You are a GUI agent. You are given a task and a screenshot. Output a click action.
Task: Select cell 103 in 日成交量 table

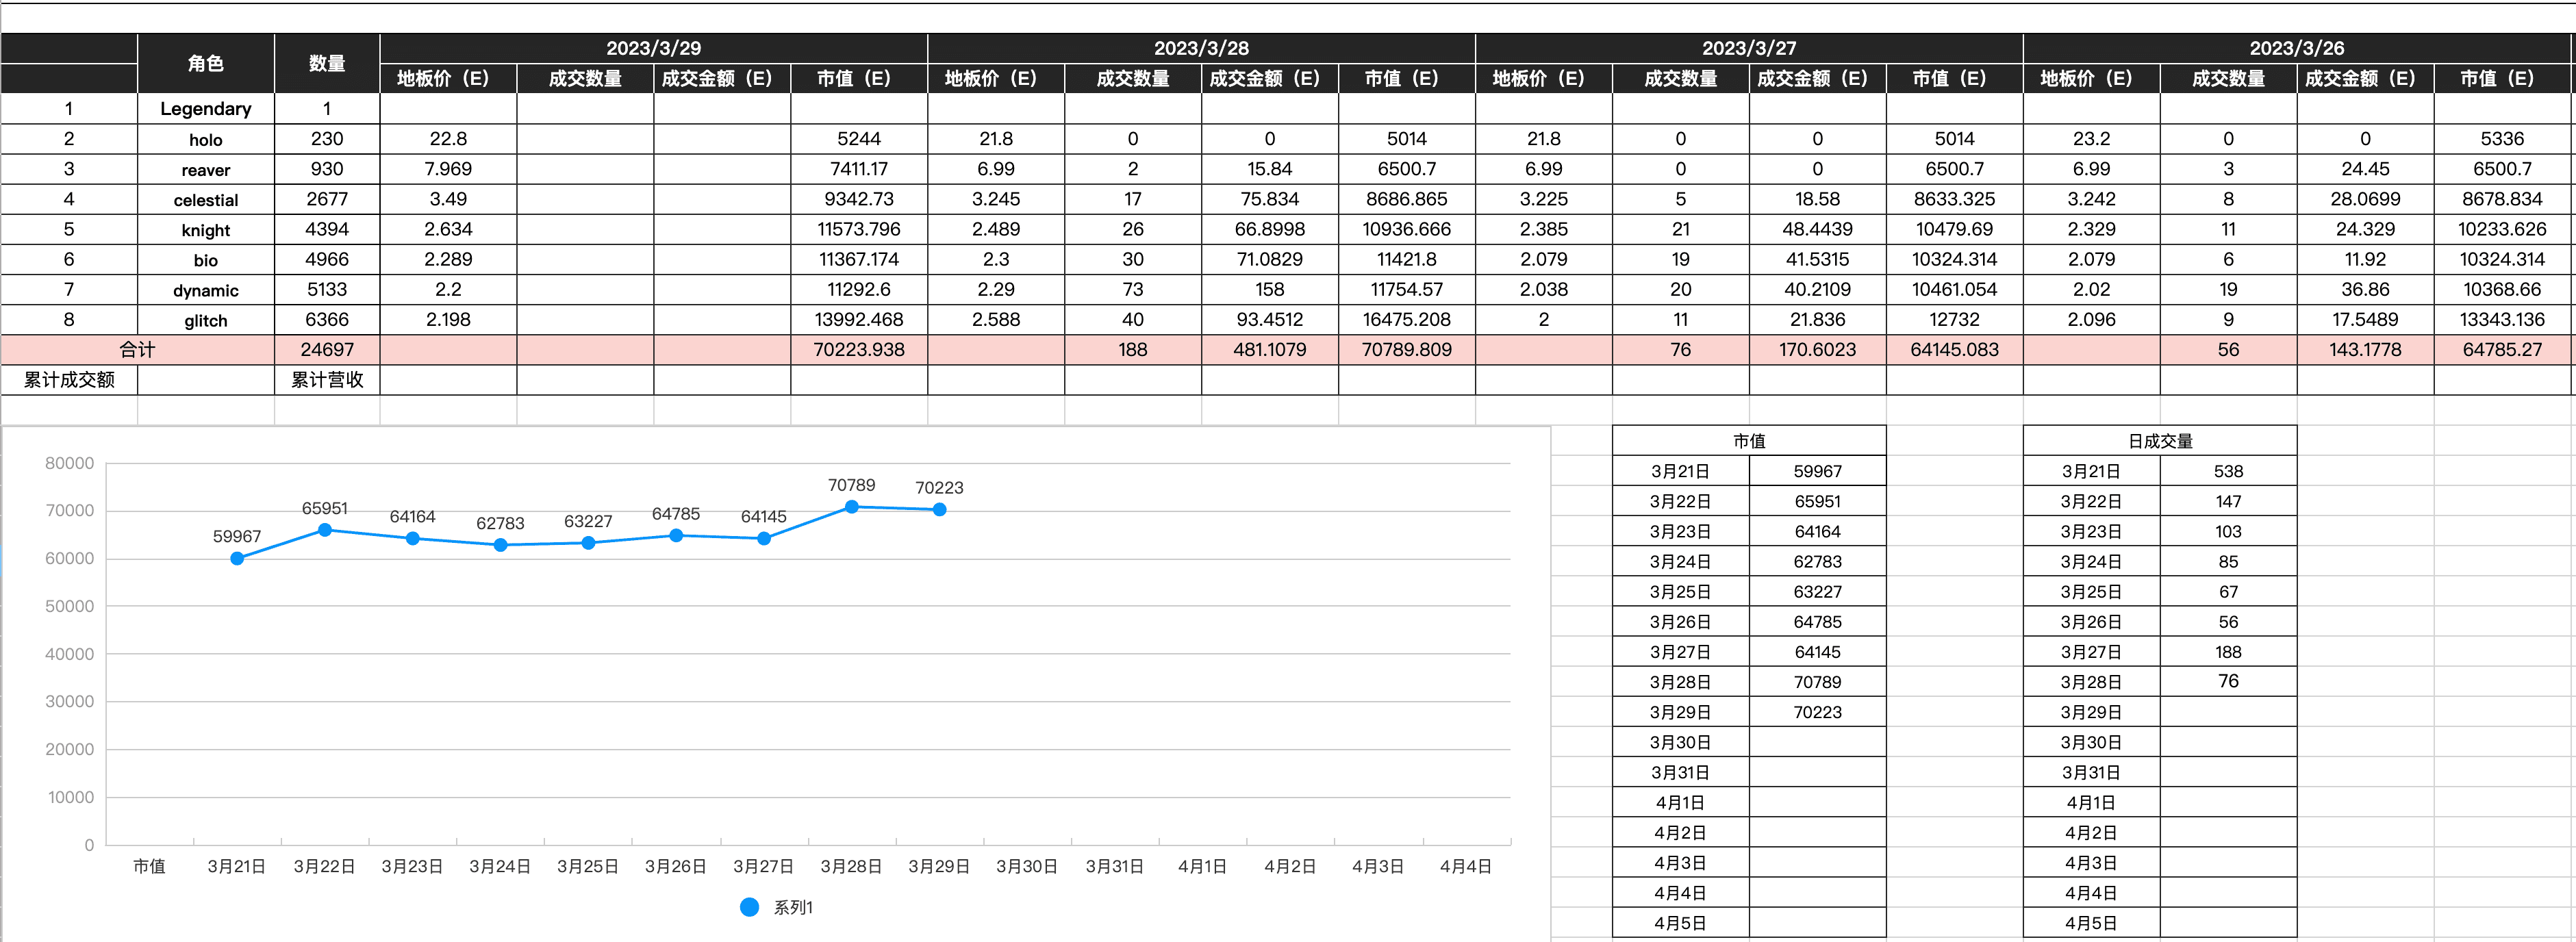pyautogui.click(x=2228, y=532)
